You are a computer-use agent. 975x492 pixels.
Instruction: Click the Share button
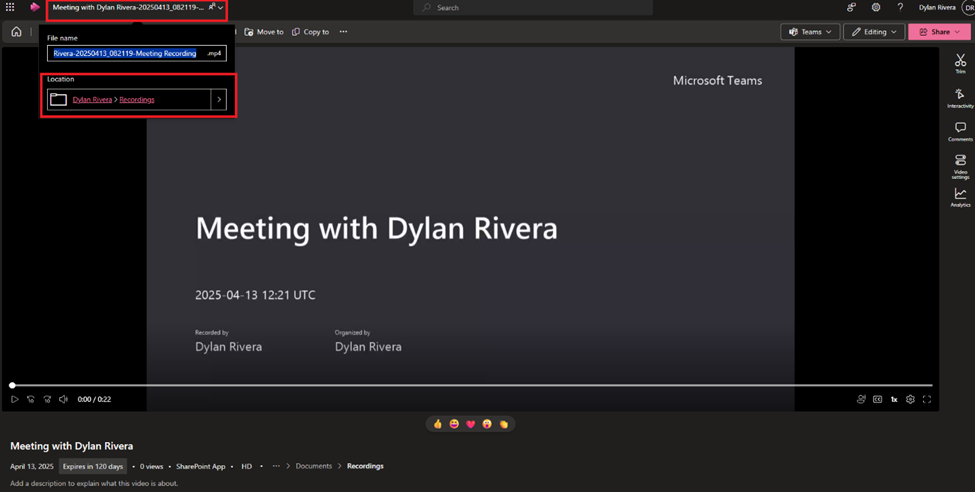[939, 32]
